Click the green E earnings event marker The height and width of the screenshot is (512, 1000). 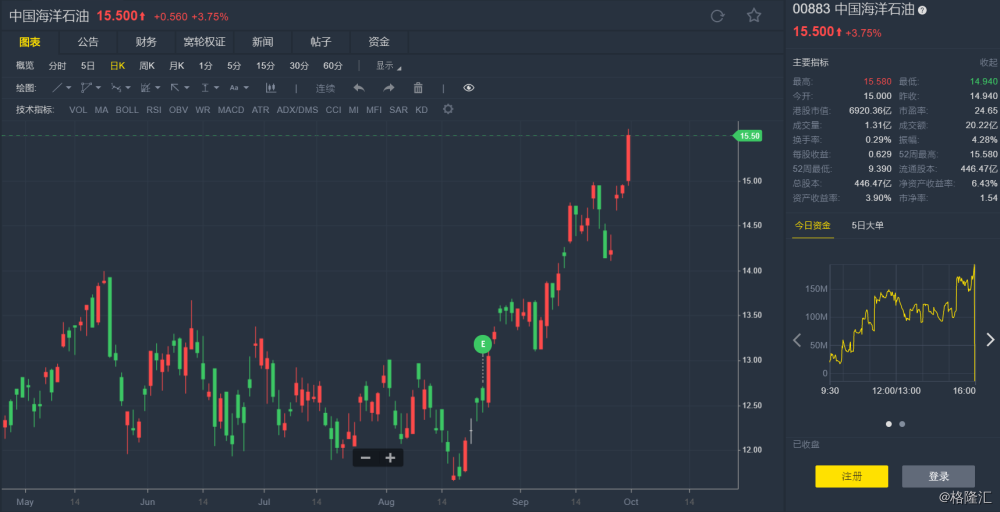point(483,344)
